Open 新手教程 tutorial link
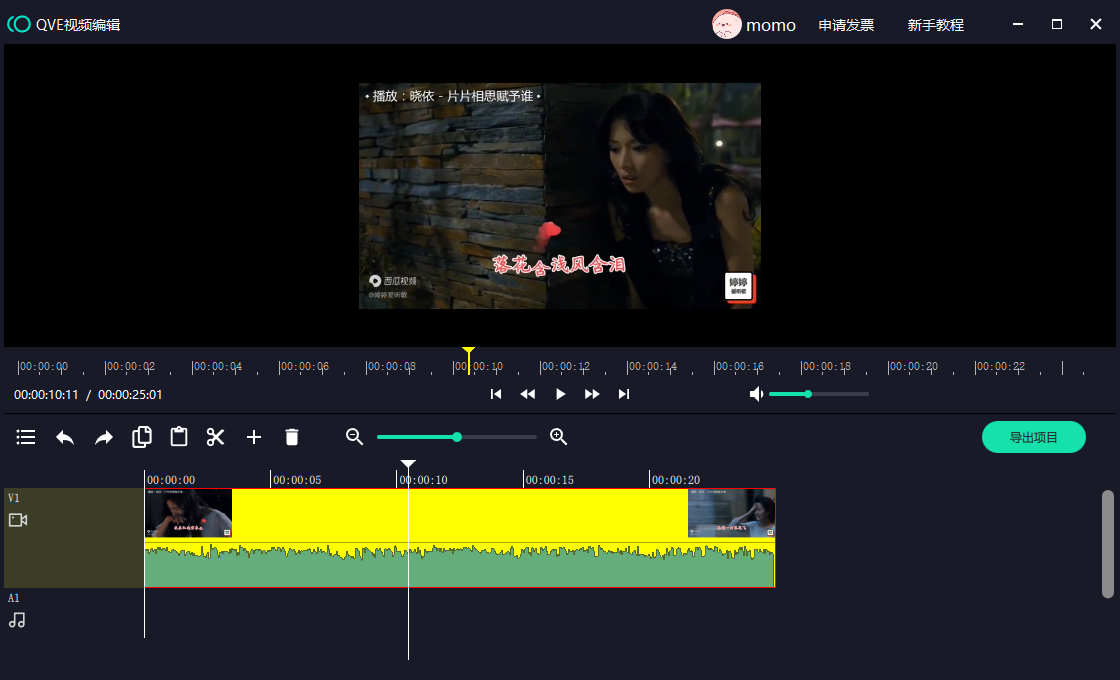Screen dimensions: 1120x680 [935, 25]
